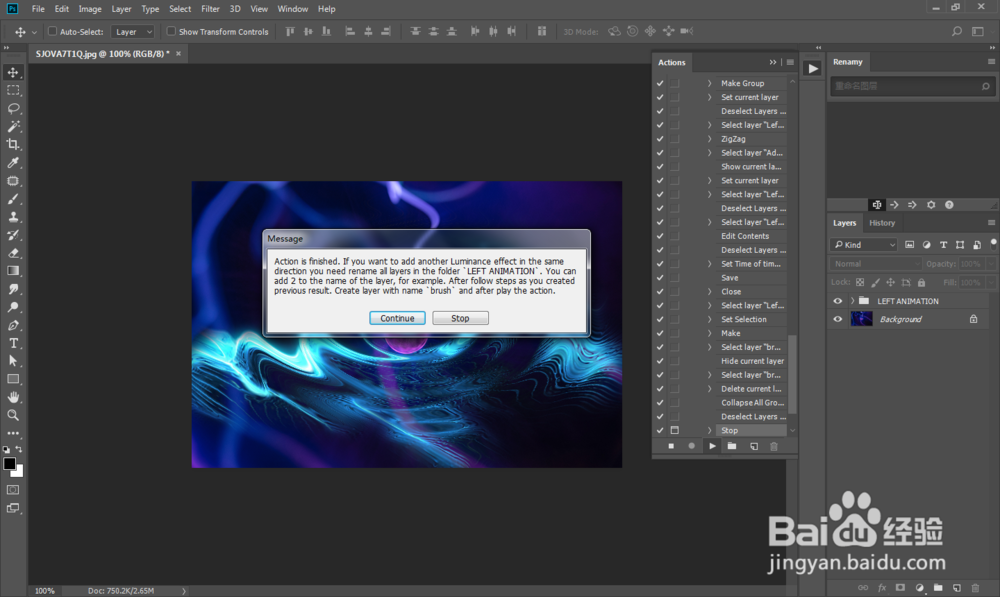Toggle dialog box for Stop action step

pos(675,431)
